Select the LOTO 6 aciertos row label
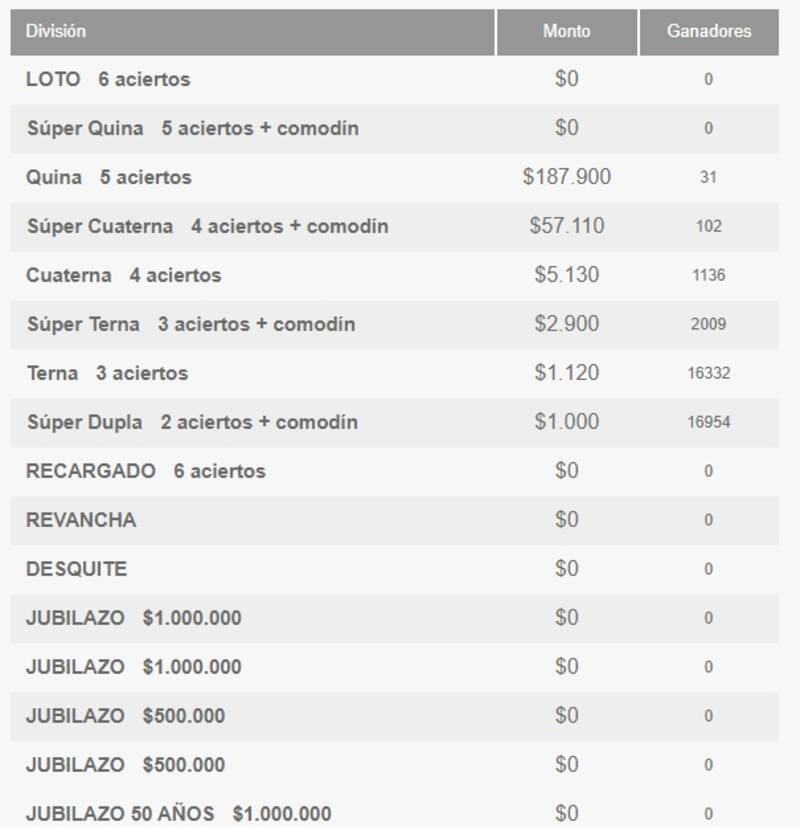The width and height of the screenshot is (800, 838). [108, 79]
